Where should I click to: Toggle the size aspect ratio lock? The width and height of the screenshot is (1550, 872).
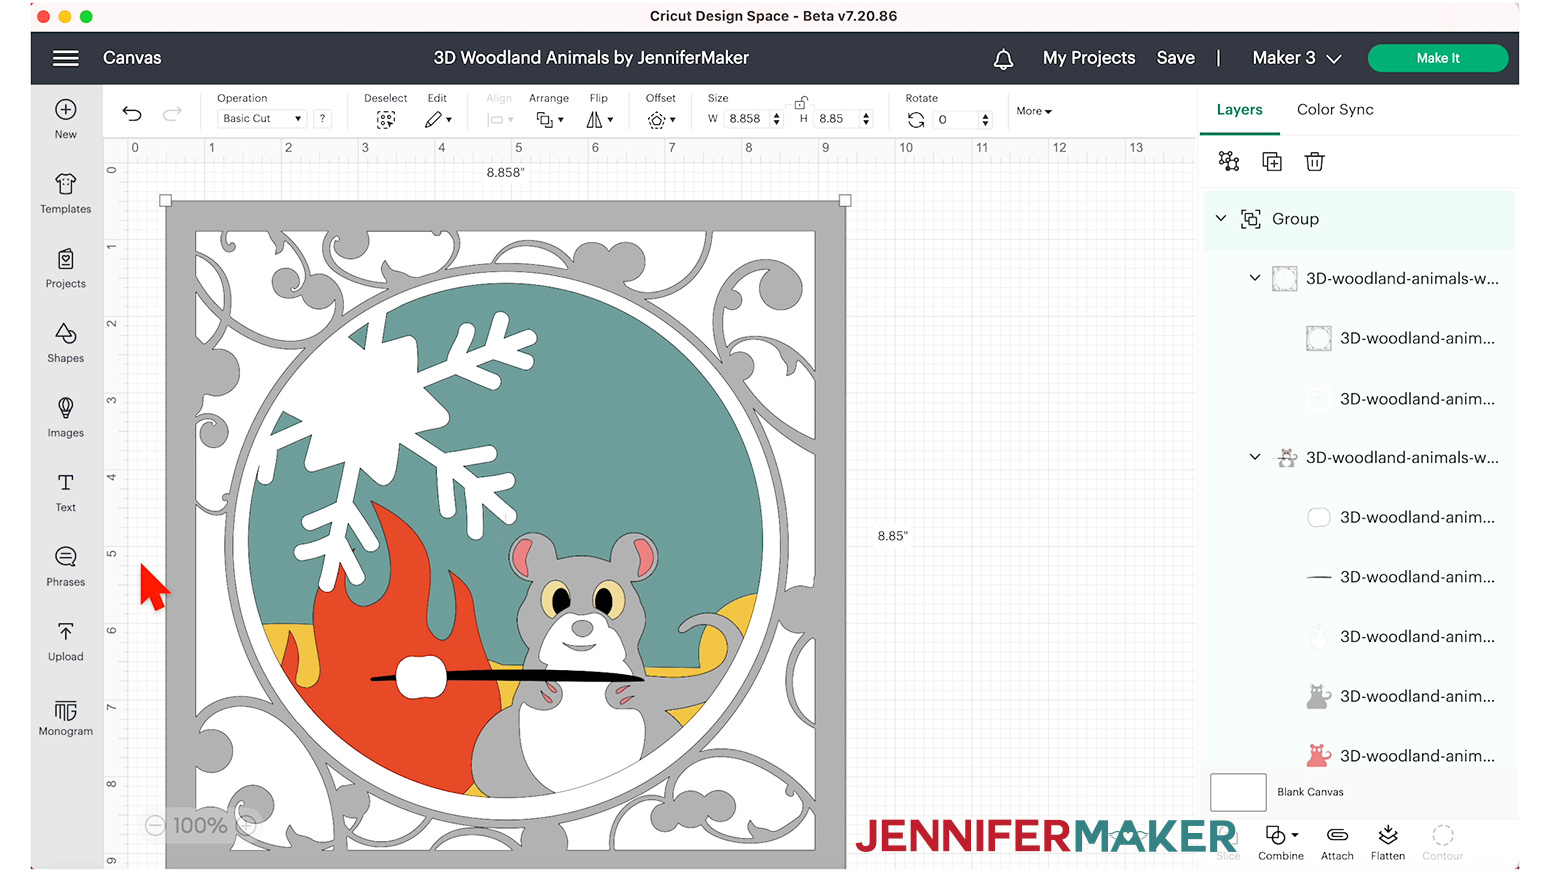tap(800, 103)
